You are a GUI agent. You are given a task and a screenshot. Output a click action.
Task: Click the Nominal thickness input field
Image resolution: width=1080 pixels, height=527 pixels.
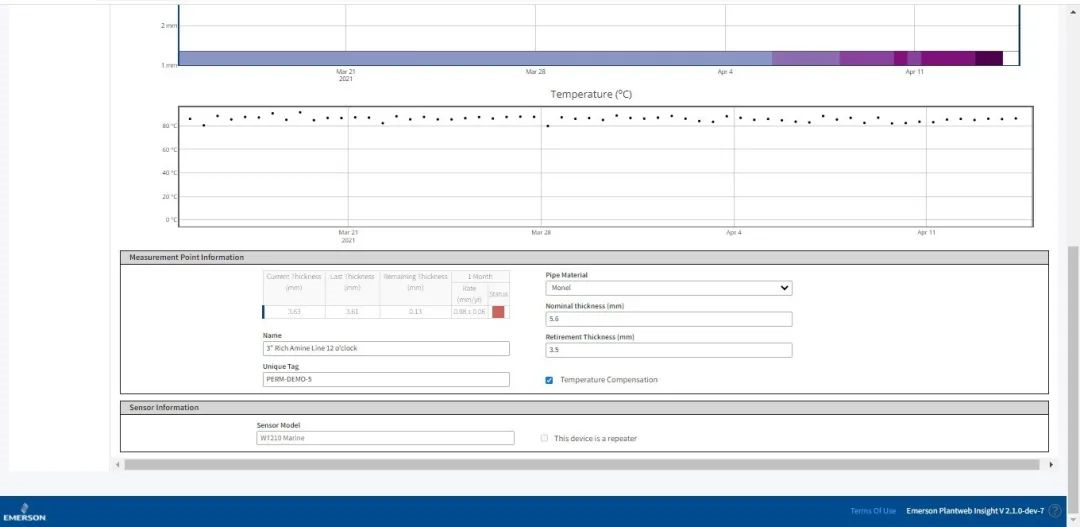click(668, 319)
